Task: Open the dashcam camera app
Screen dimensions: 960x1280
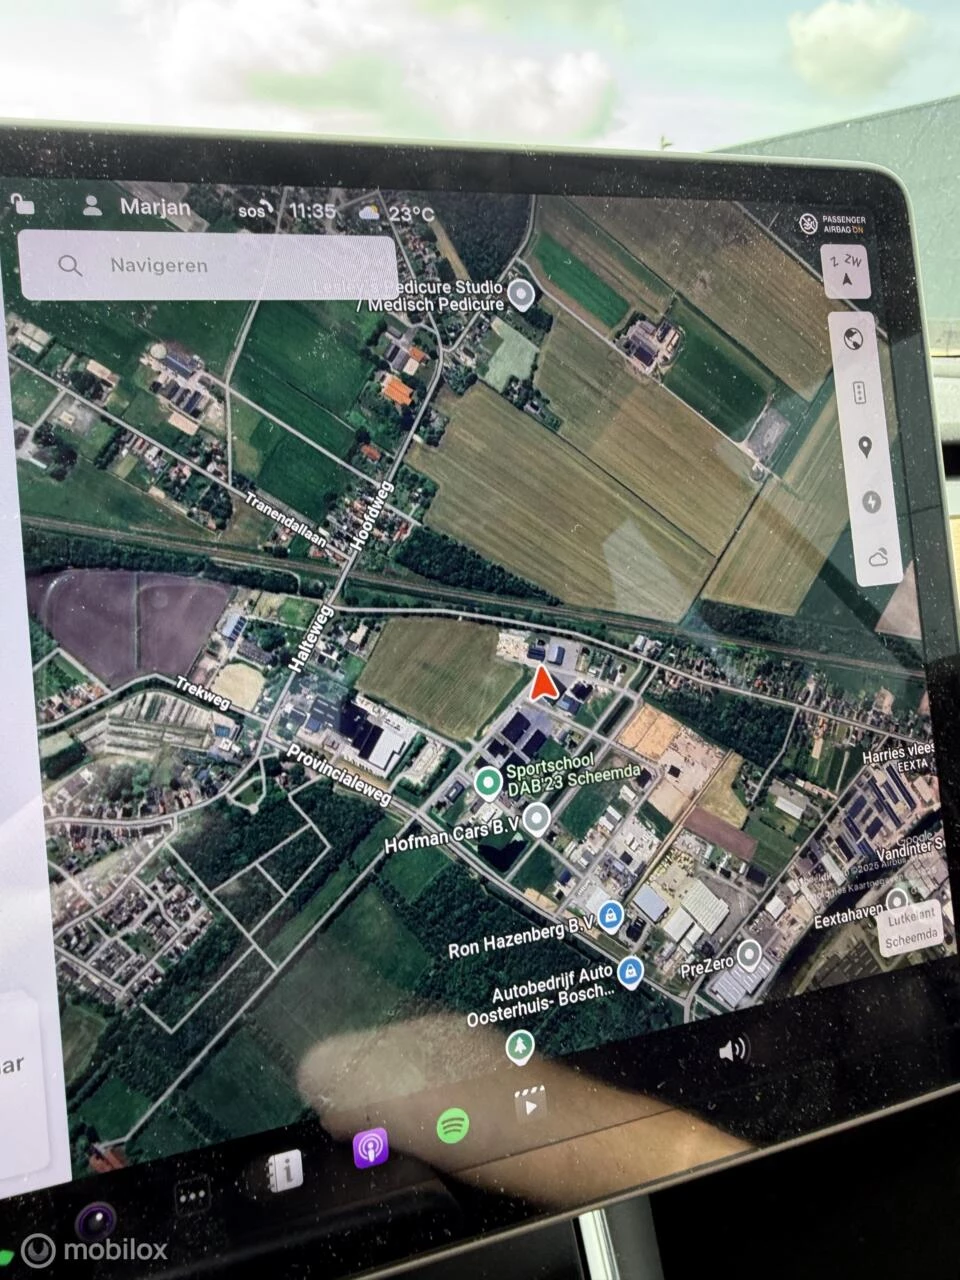Action: tap(96, 1221)
